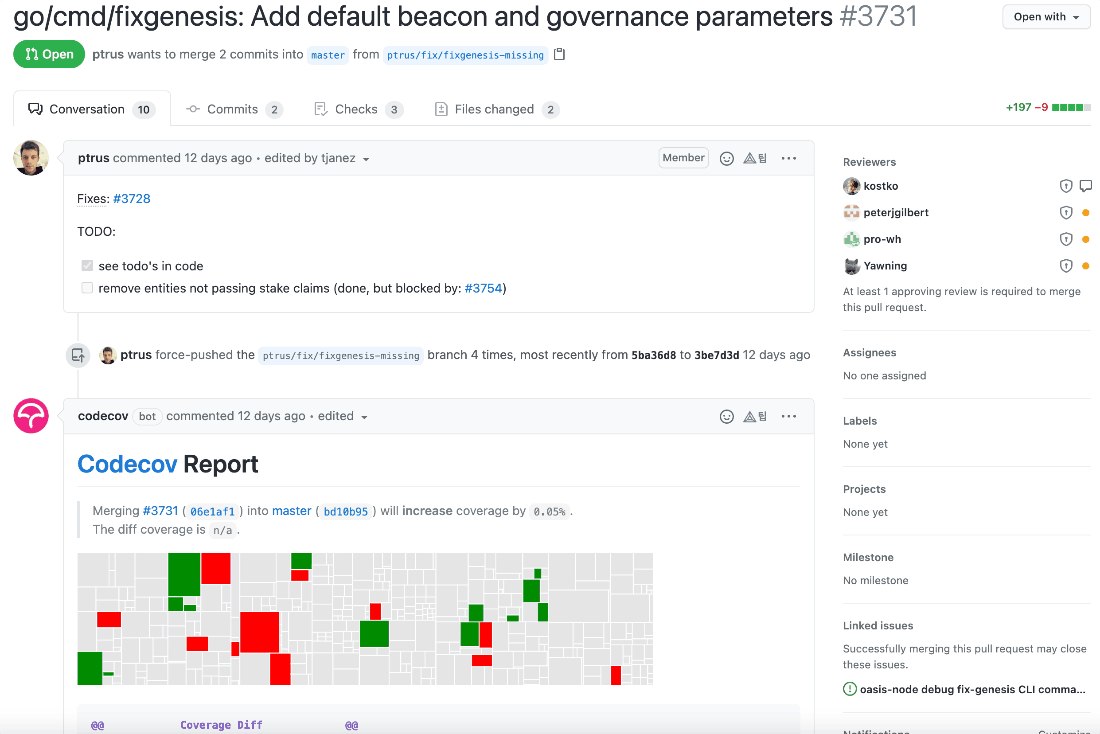Switch to the Conversation tab
Image resolution: width=1100 pixels, height=734 pixels.
pos(92,109)
